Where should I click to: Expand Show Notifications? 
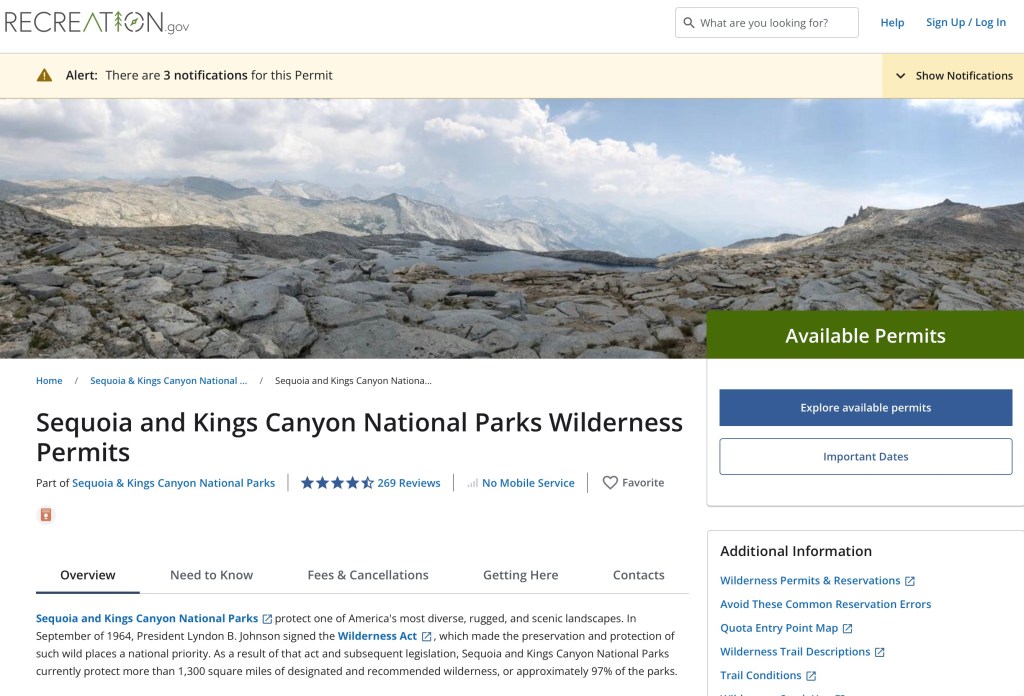coord(953,76)
